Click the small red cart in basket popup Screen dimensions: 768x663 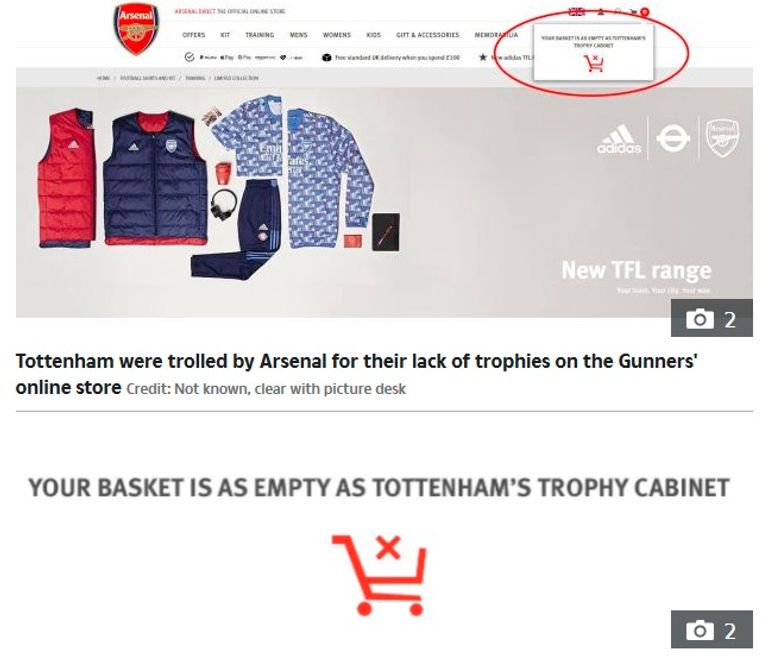pyautogui.click(x=594, y=64)
